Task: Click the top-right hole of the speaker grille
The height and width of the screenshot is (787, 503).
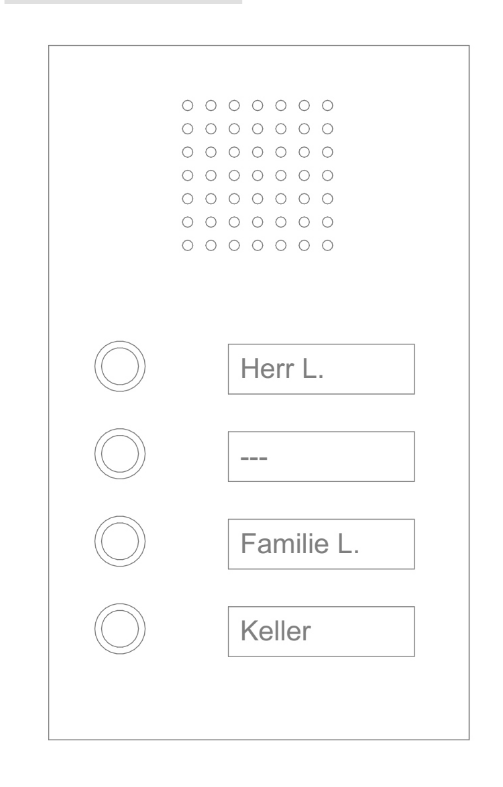Action: (327, 105)
